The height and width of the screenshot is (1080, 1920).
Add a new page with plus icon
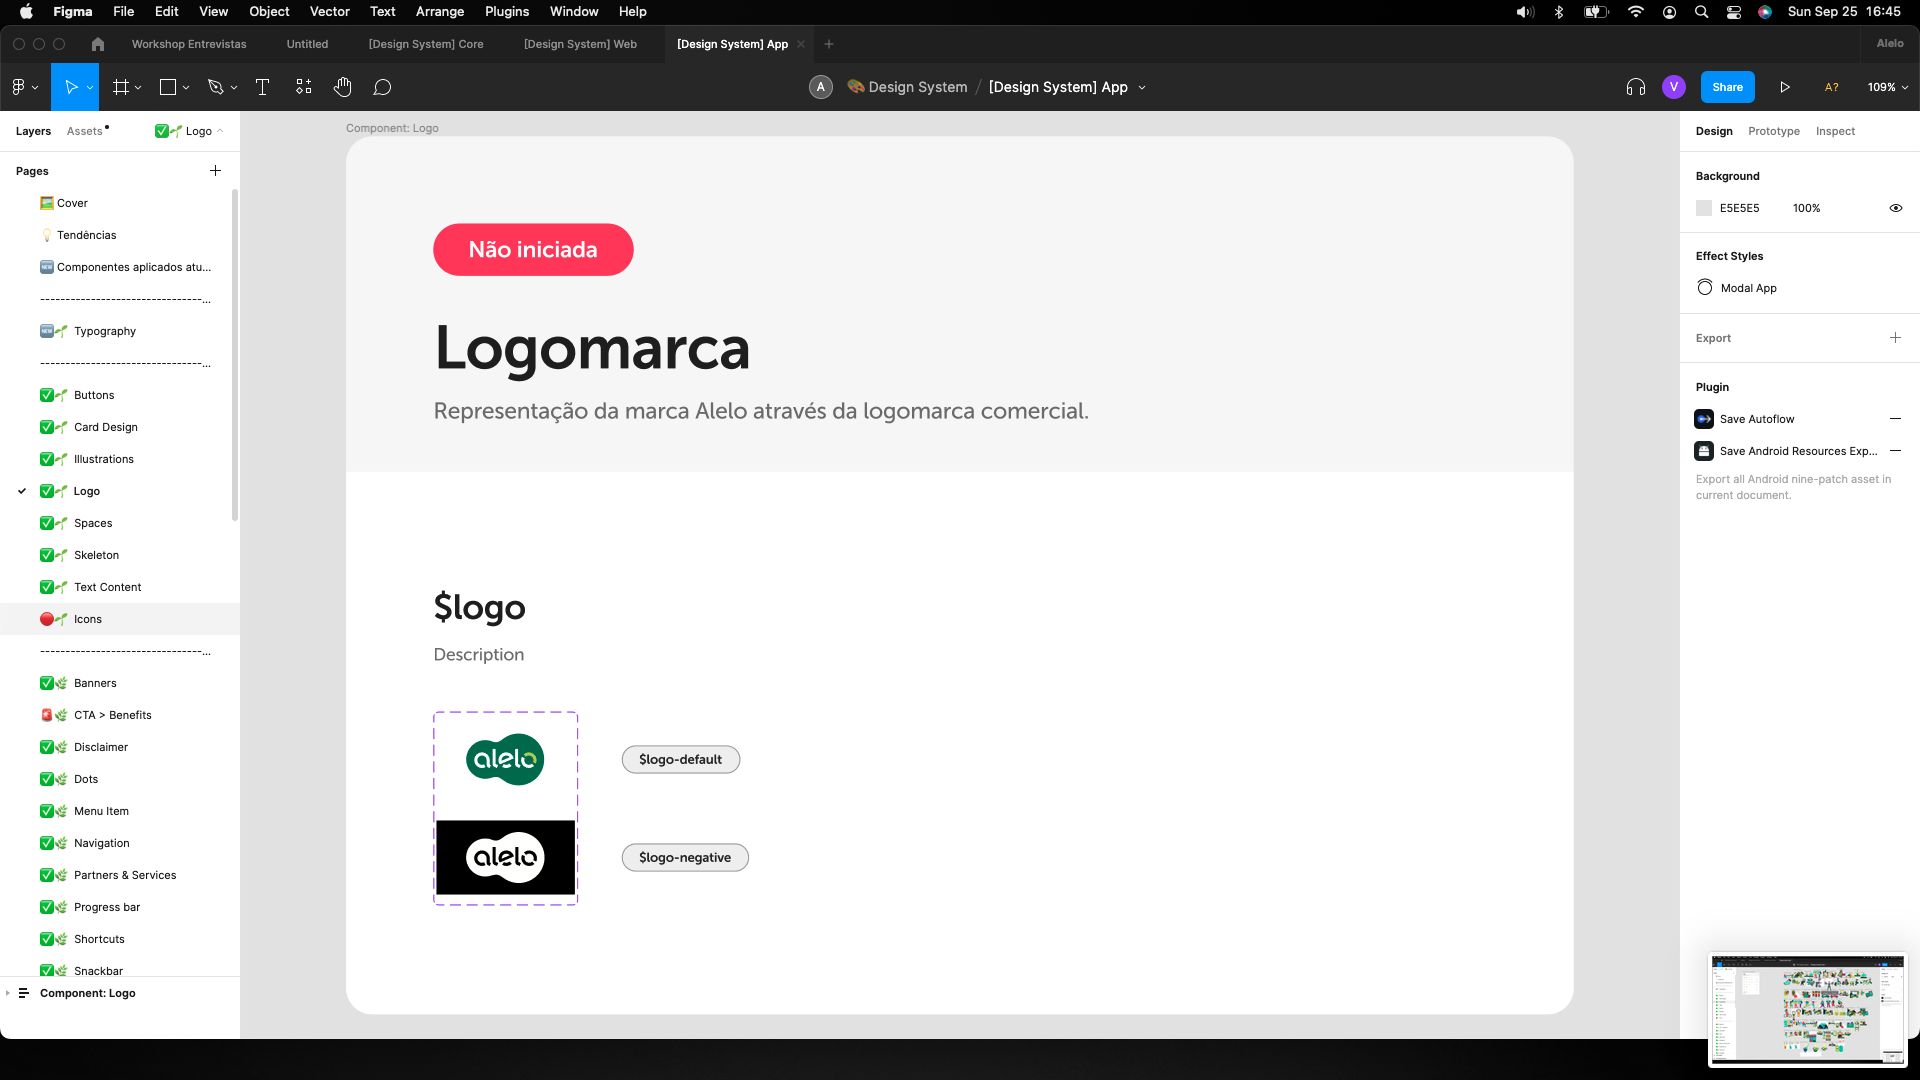point(215,171)
